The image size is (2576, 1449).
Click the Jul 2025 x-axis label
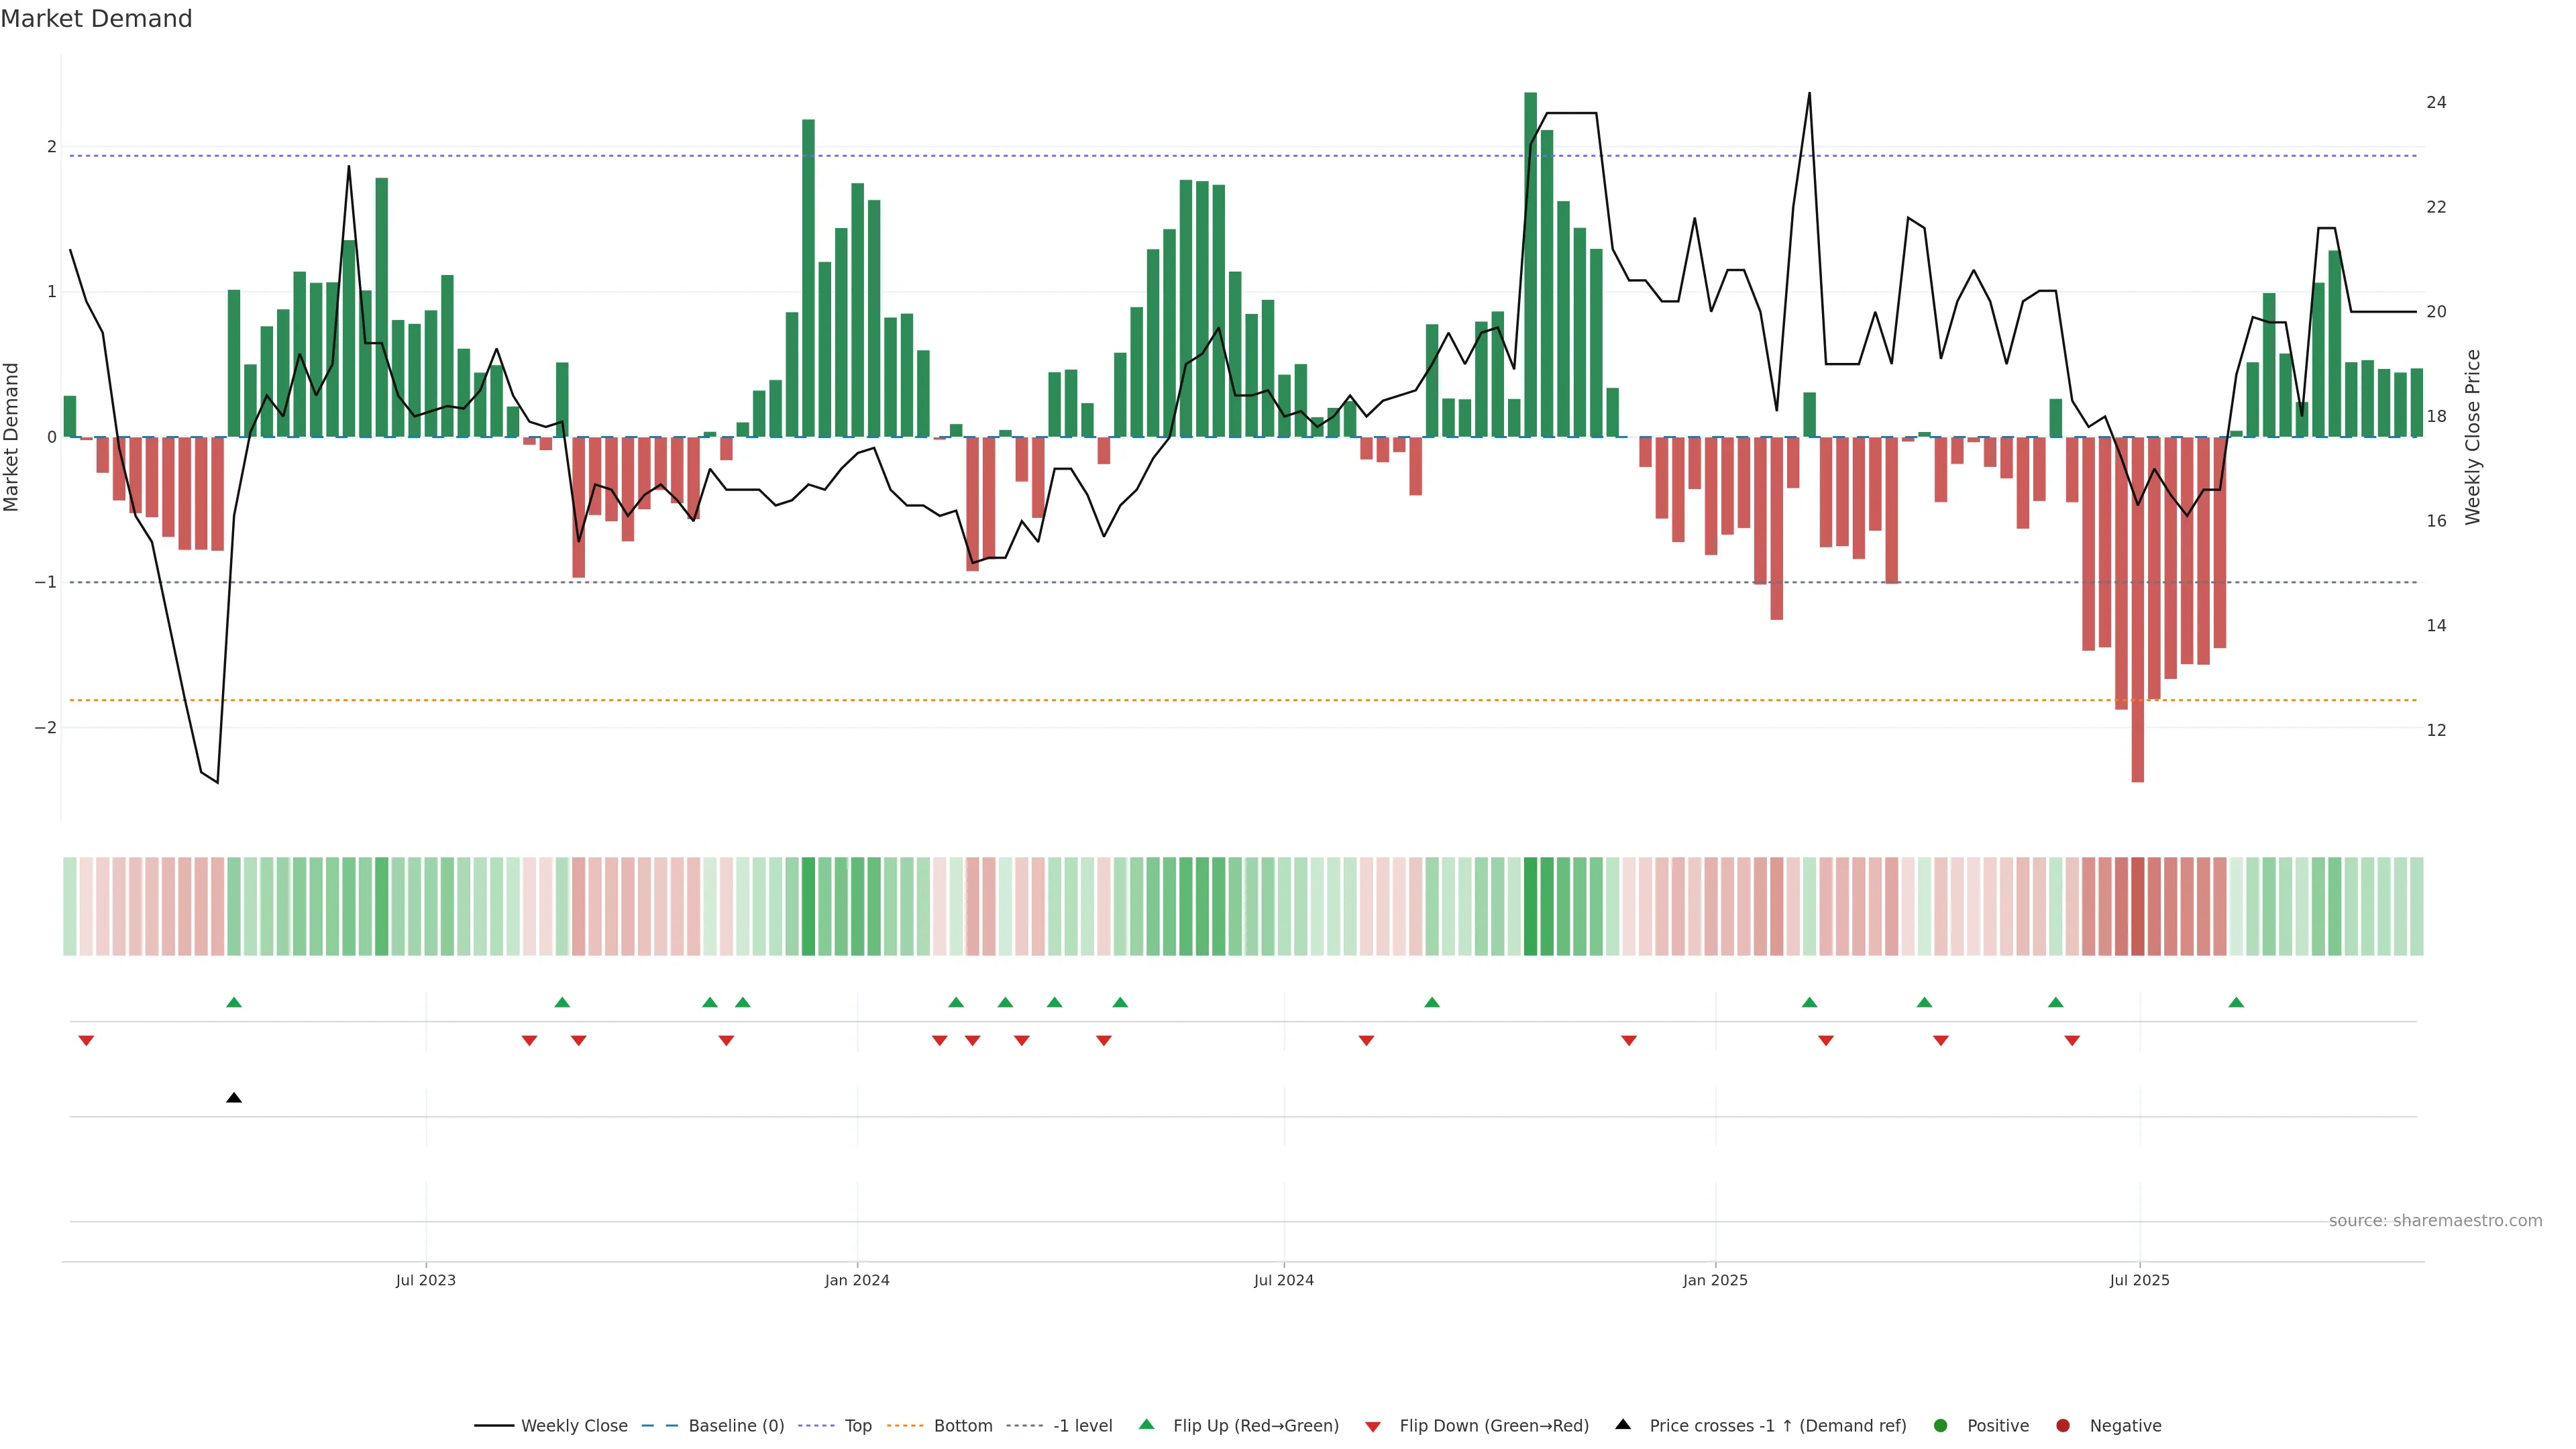point(2139,1280)
